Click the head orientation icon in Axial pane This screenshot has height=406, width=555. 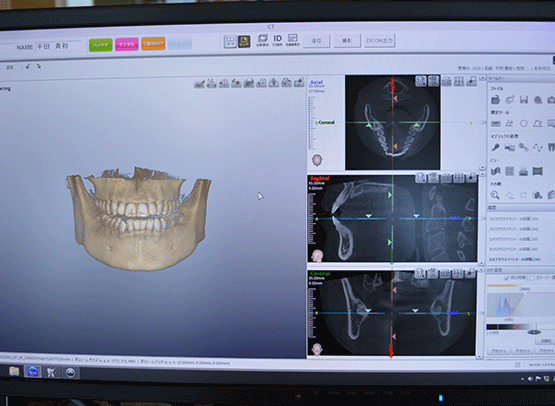[317, 160]
